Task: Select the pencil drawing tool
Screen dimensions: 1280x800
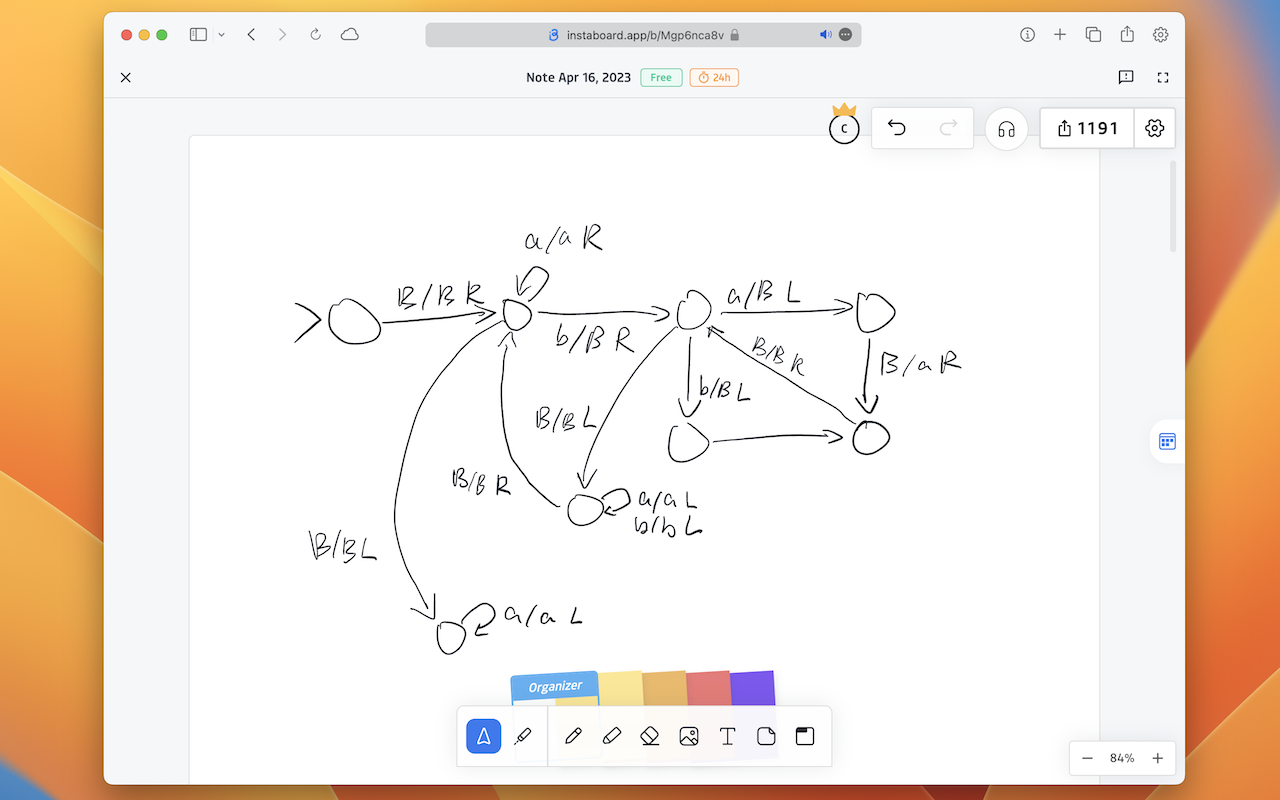Action: (x=572, y=736)
